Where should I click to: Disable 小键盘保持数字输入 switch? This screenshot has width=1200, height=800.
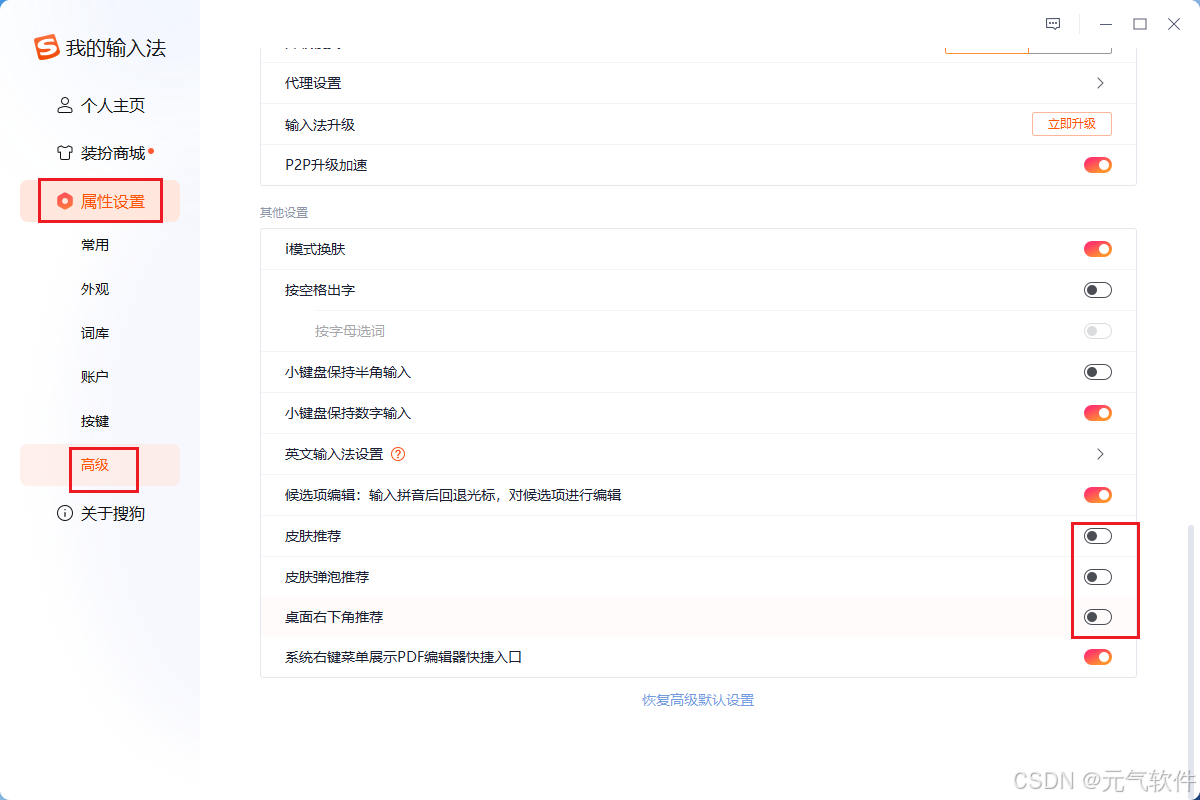[x=1098, y=413]
